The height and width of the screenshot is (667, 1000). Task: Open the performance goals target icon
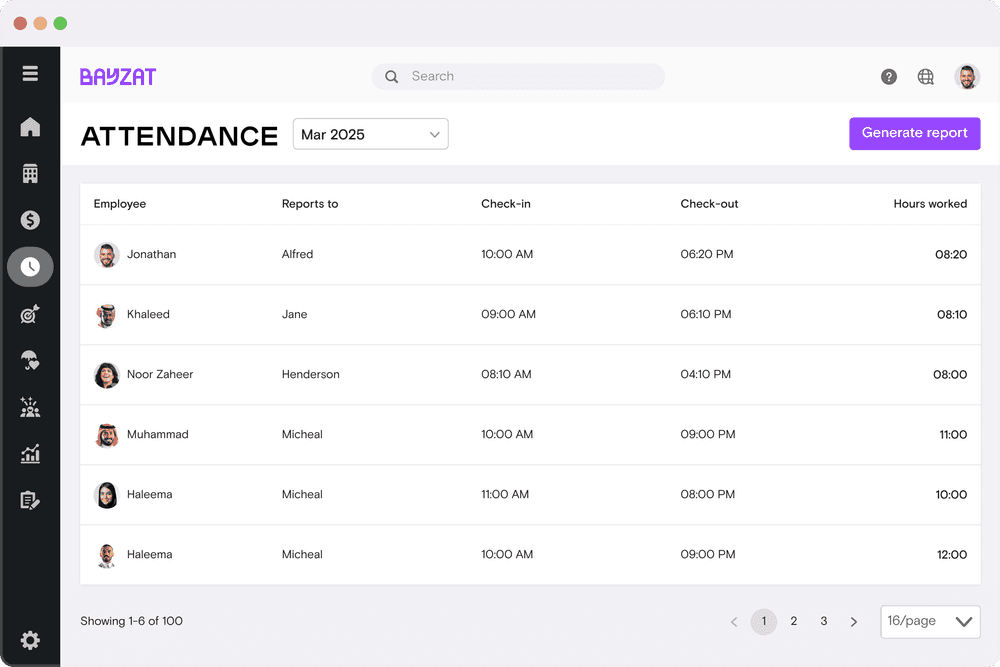tap(30, 313)
